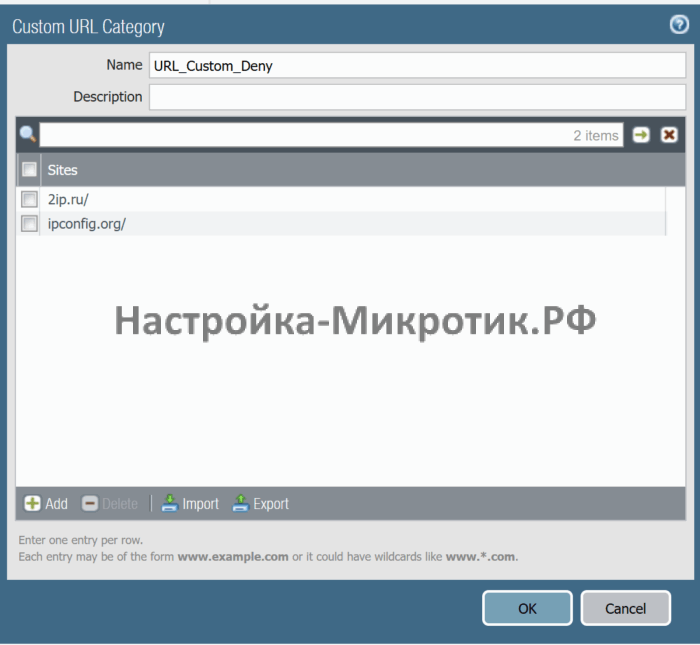Screen dimensions: 700x645
Task: Click the disabled Delete button
Action: click(110, 504)
